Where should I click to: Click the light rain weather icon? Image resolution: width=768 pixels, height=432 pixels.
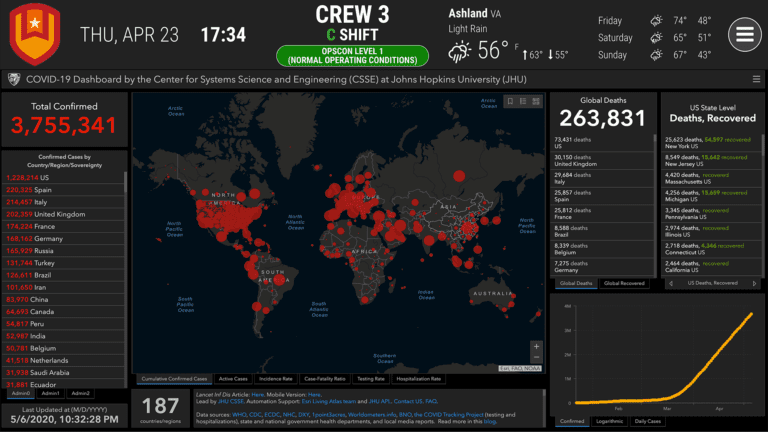coord(460,51)
